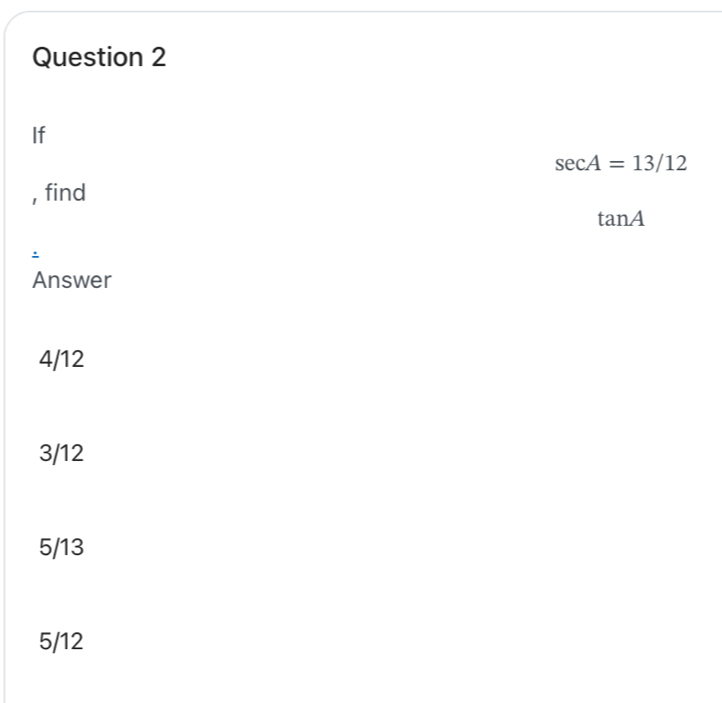
Task: Select the 4/12 answer option
Action: [61, 360]
